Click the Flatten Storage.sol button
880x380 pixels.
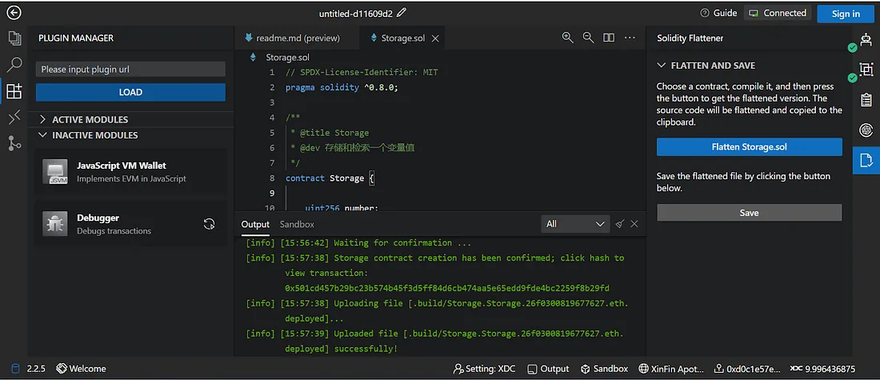point(749,146)
